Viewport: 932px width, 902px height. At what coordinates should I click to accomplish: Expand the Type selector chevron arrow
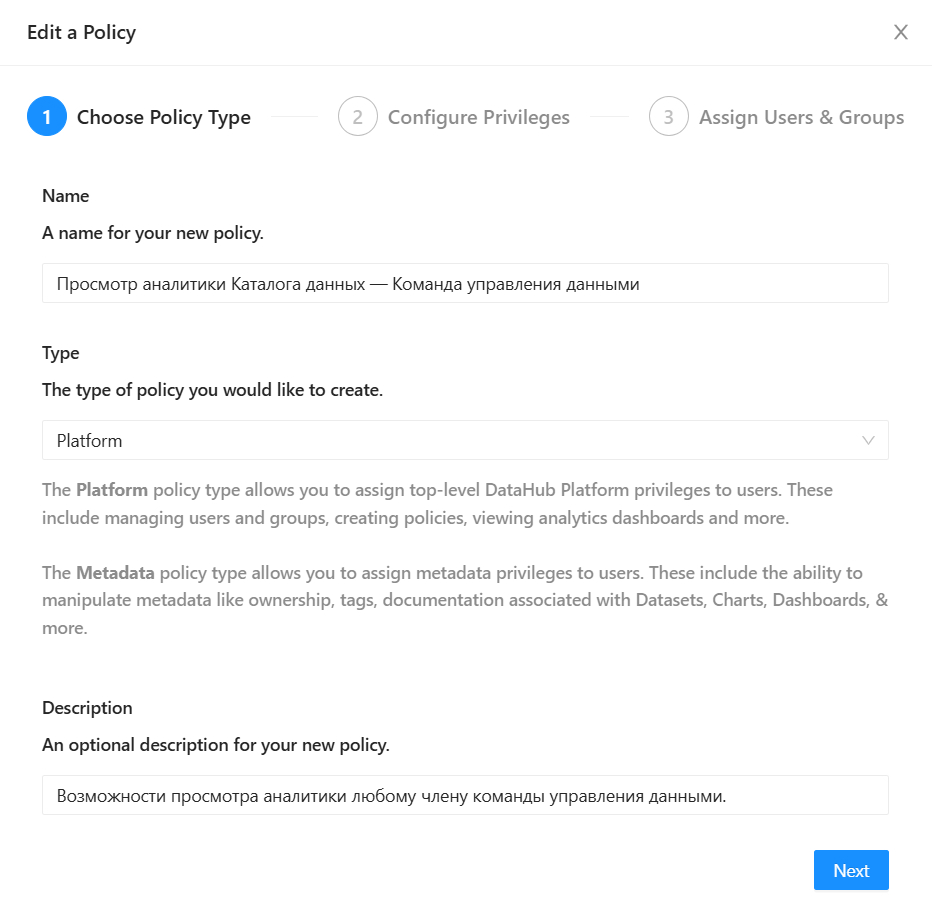point(868,440)
